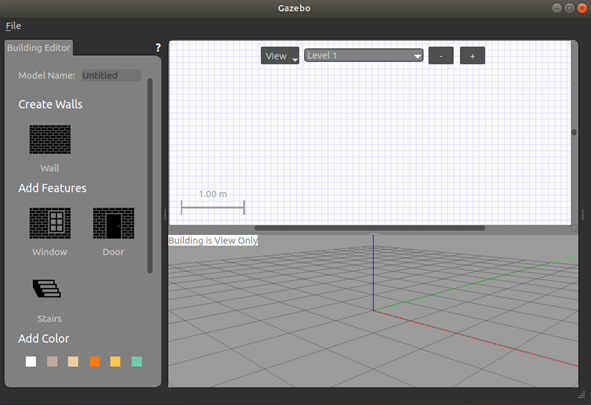Pick the orange color swatch
The image size is (591, 405).
tap(94, 362)
